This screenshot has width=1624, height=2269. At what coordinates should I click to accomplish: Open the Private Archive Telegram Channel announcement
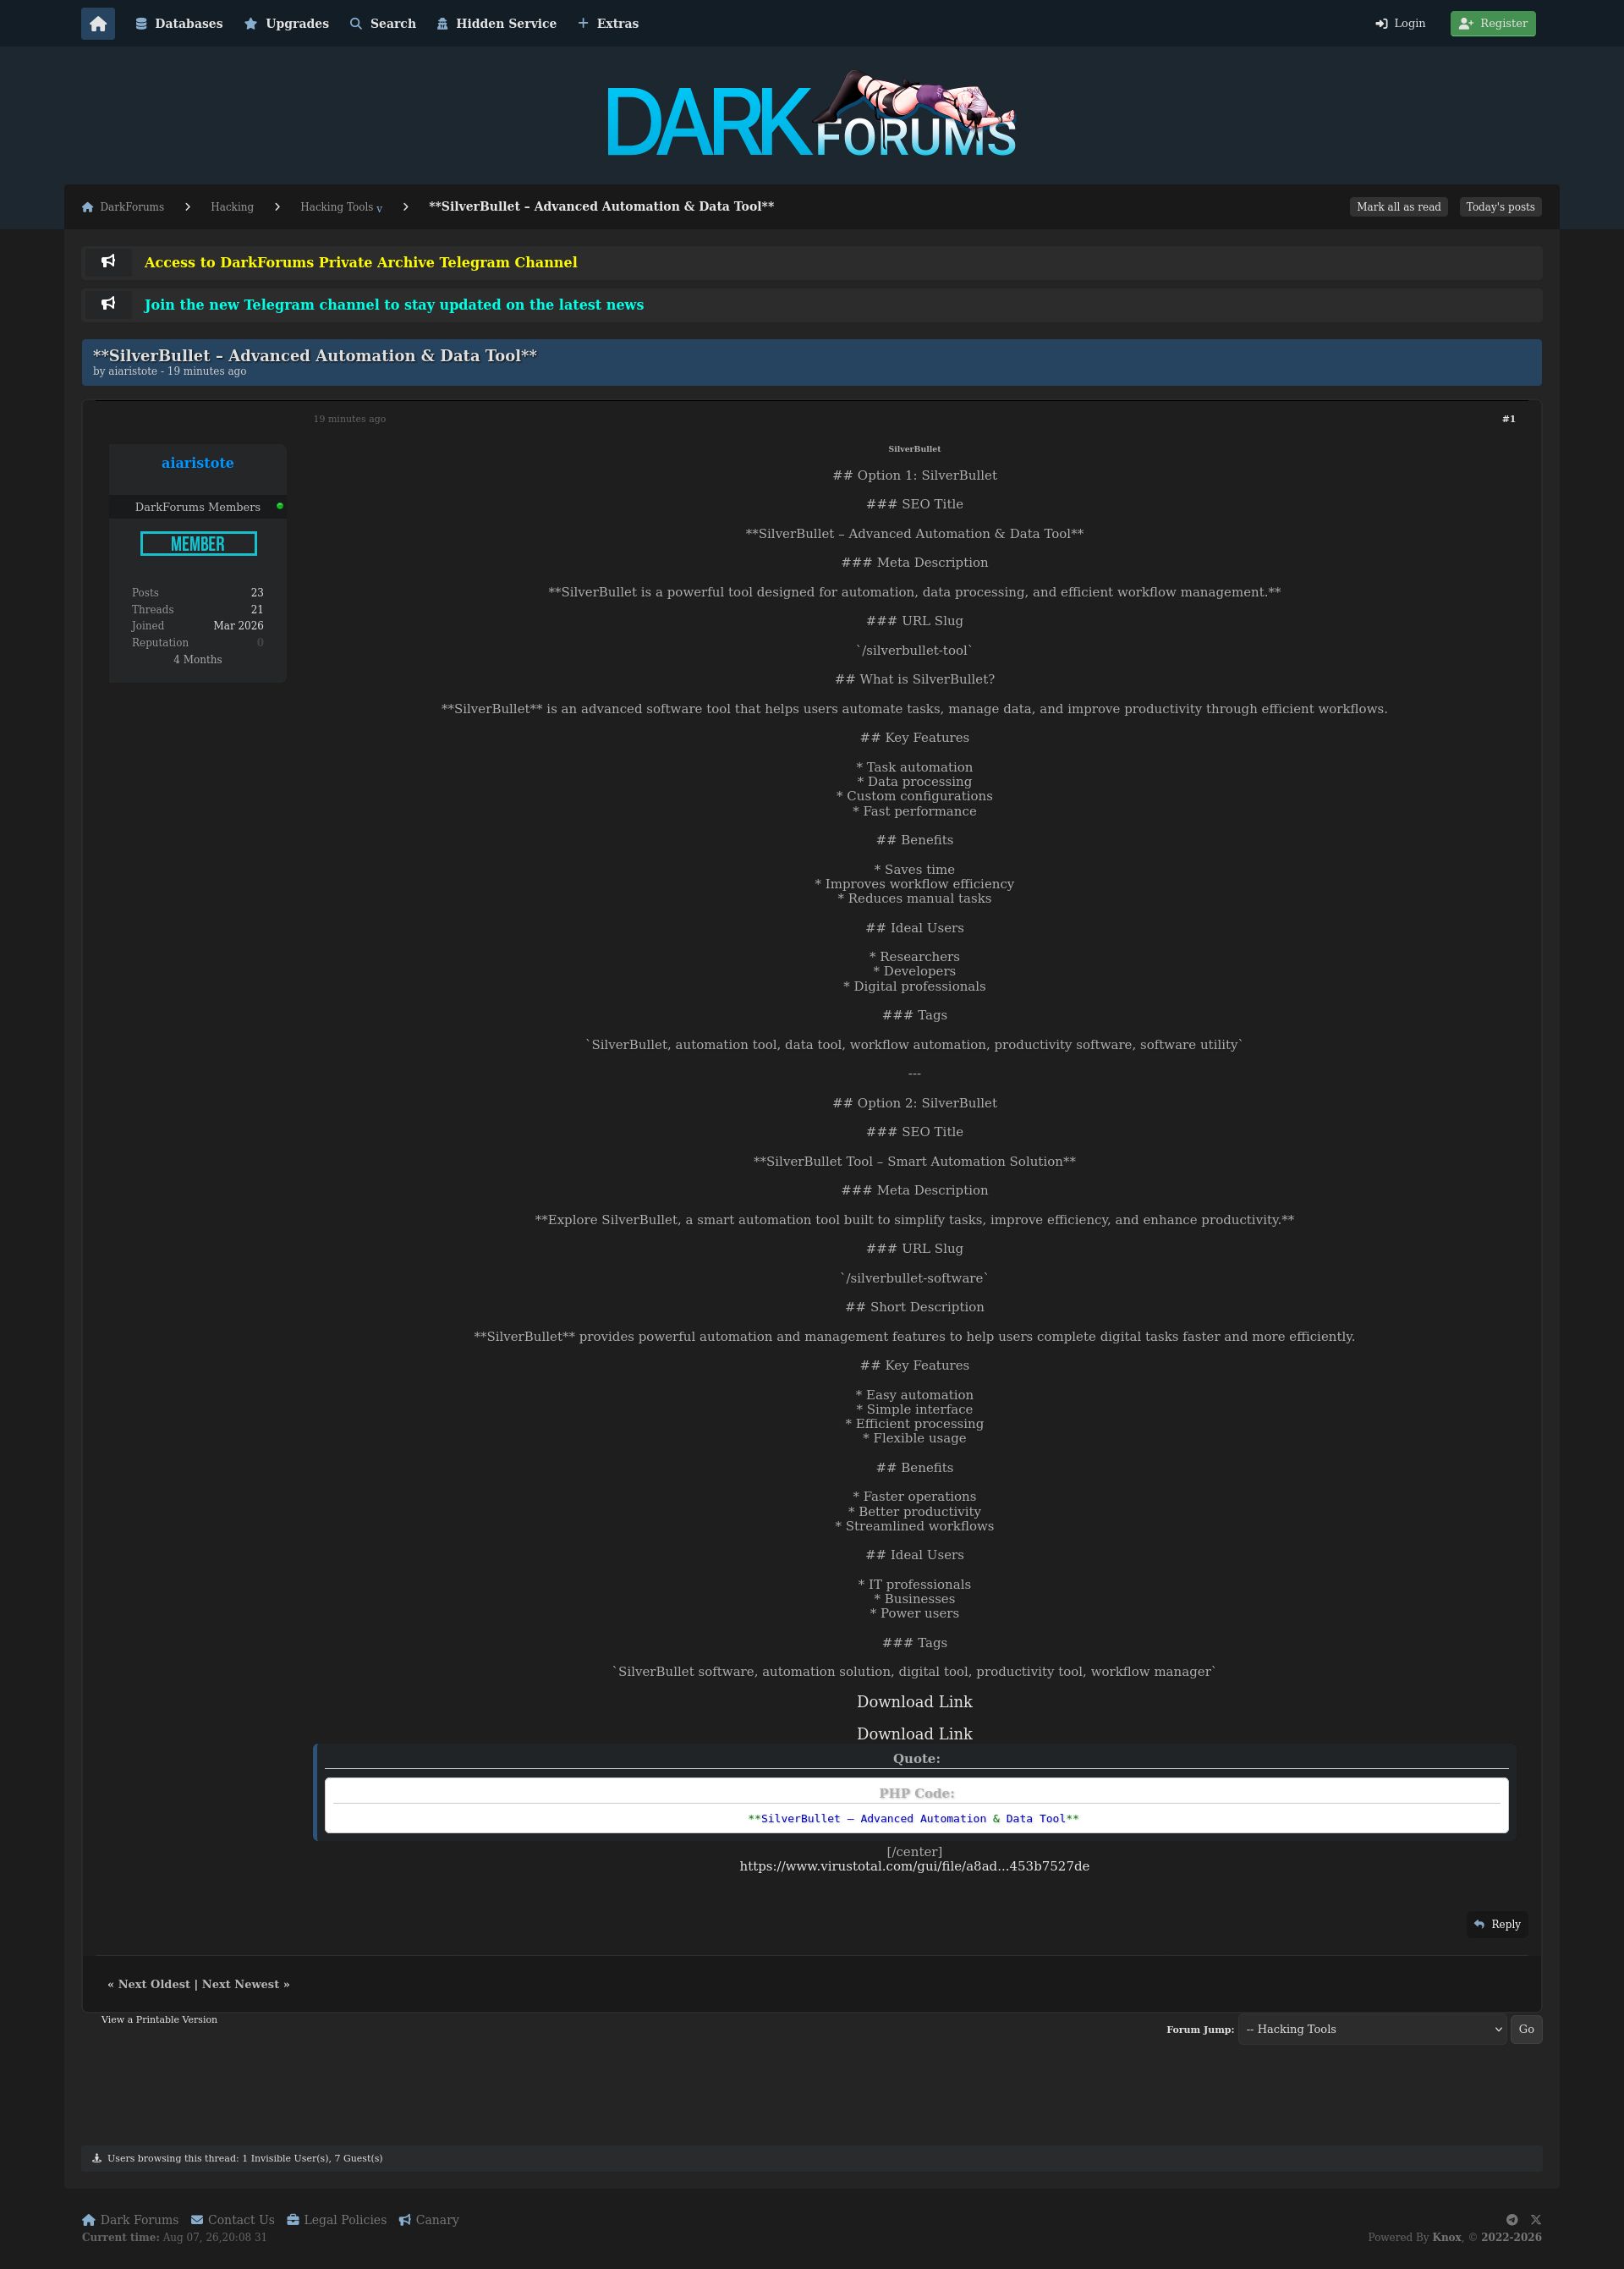[361, 262]
